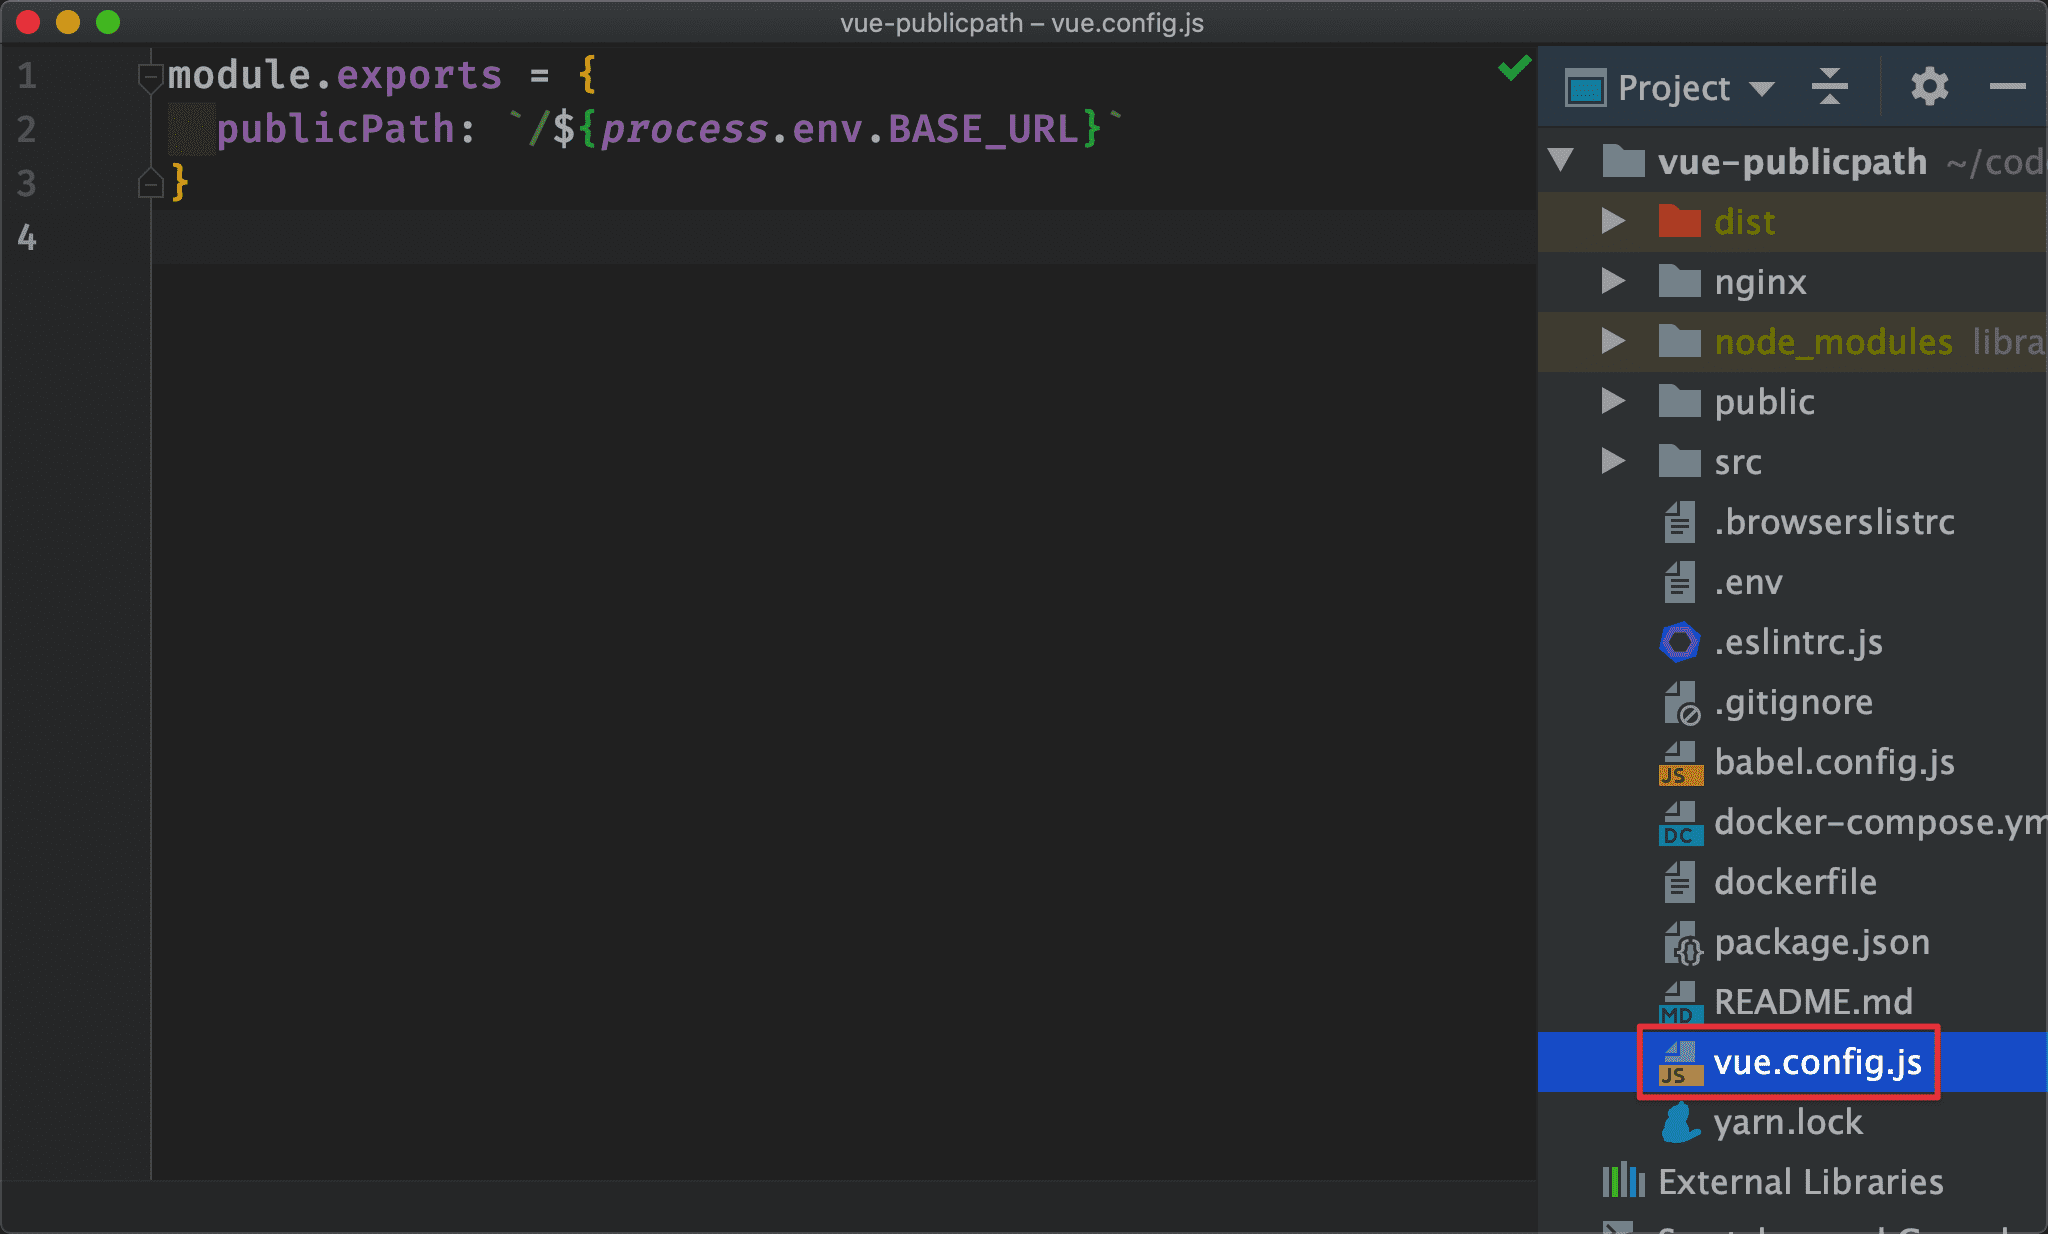Click the empty line 4 in editor

tap(843, 237)
